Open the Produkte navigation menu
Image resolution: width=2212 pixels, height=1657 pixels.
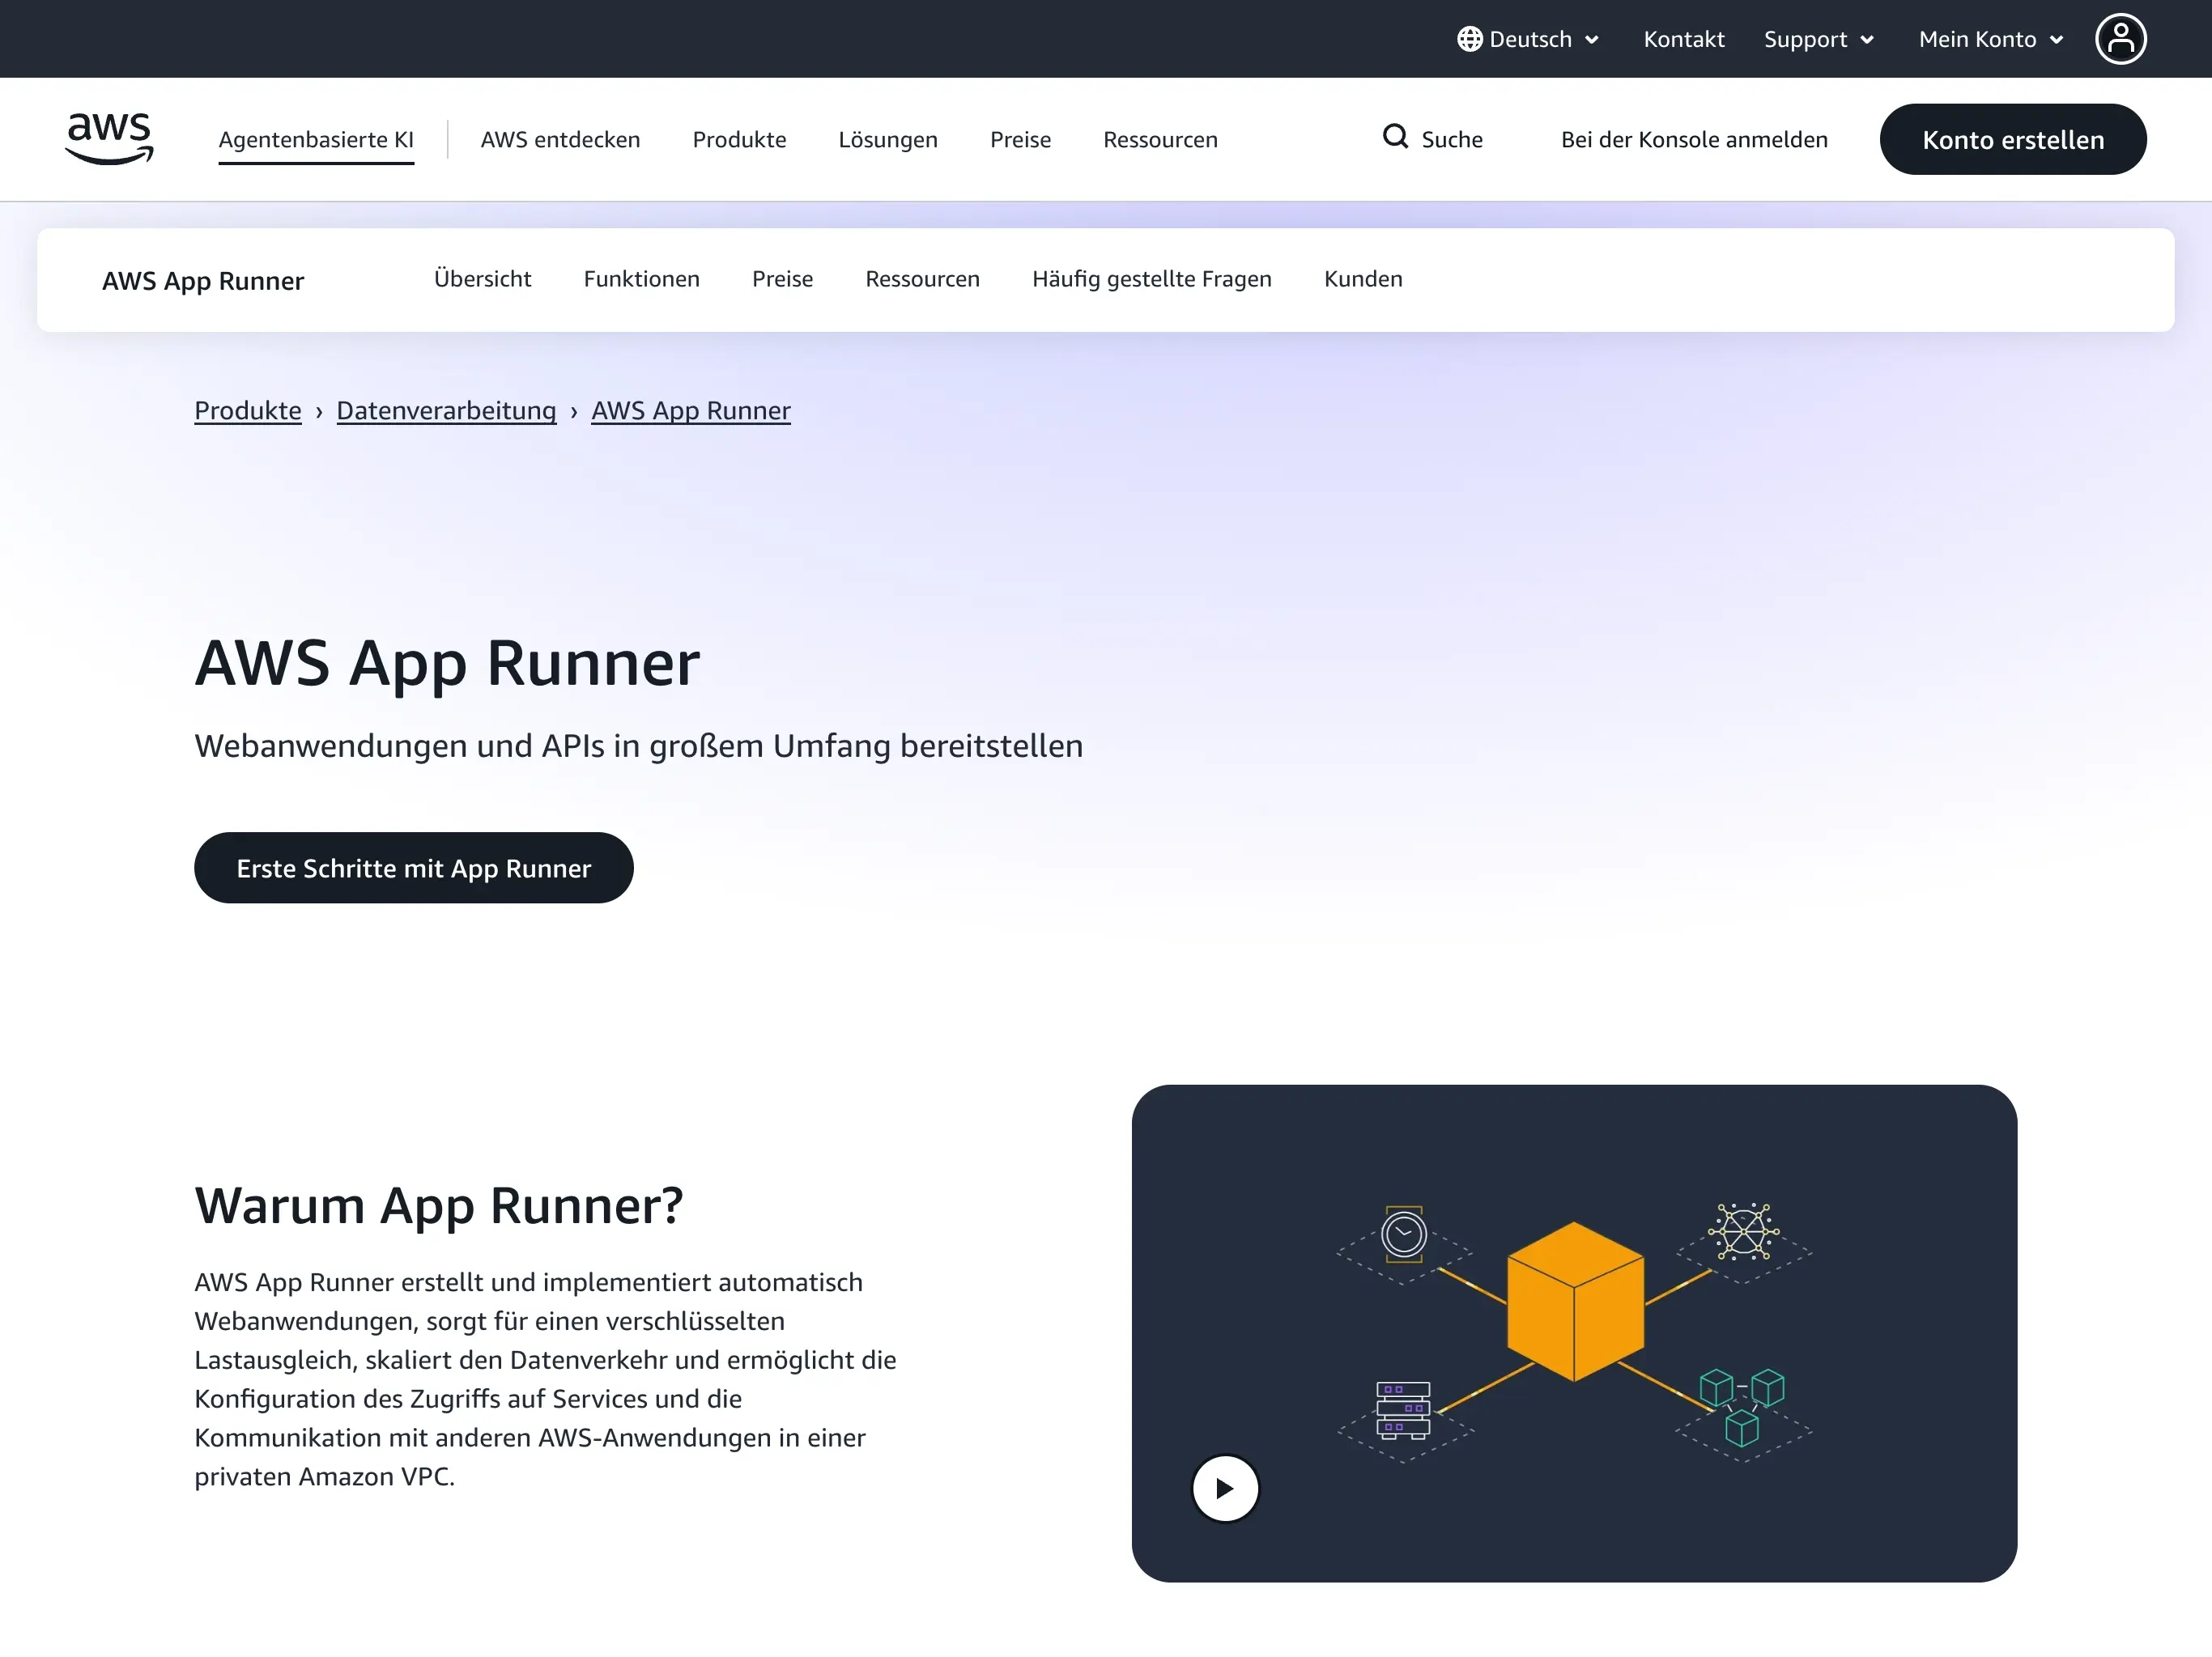pos(739,139)
